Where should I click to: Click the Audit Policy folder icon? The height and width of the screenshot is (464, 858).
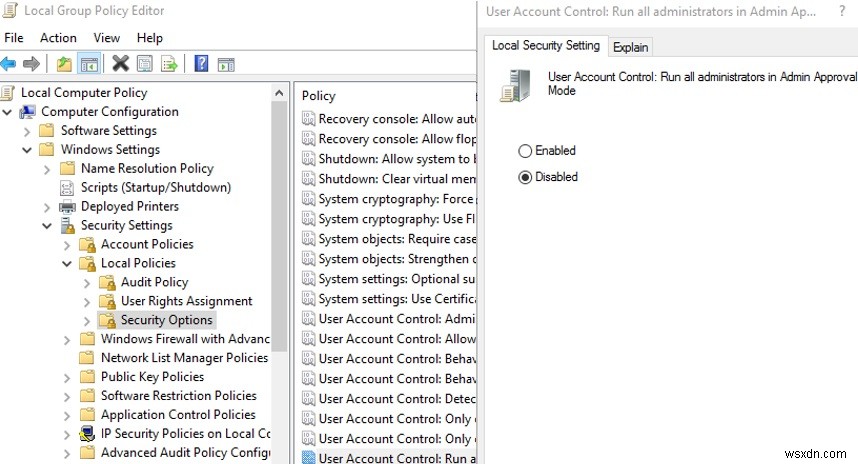point(107,282)
